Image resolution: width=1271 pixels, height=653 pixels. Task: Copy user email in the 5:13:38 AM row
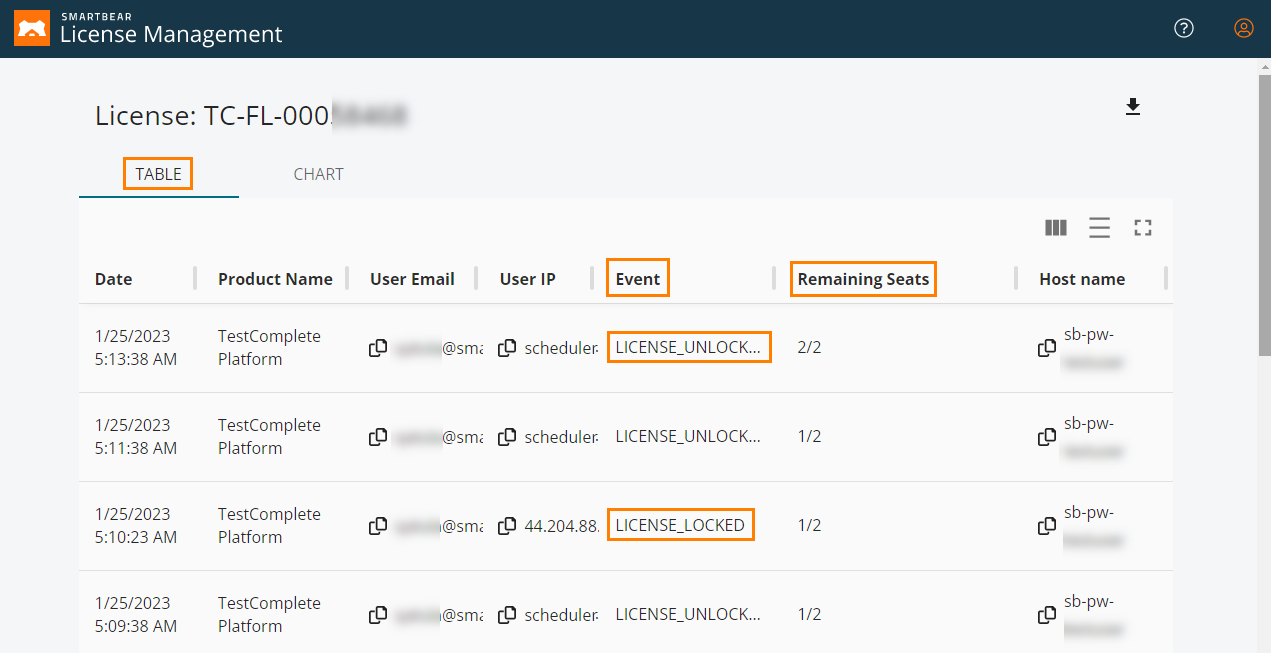click(x=378, y=348)
